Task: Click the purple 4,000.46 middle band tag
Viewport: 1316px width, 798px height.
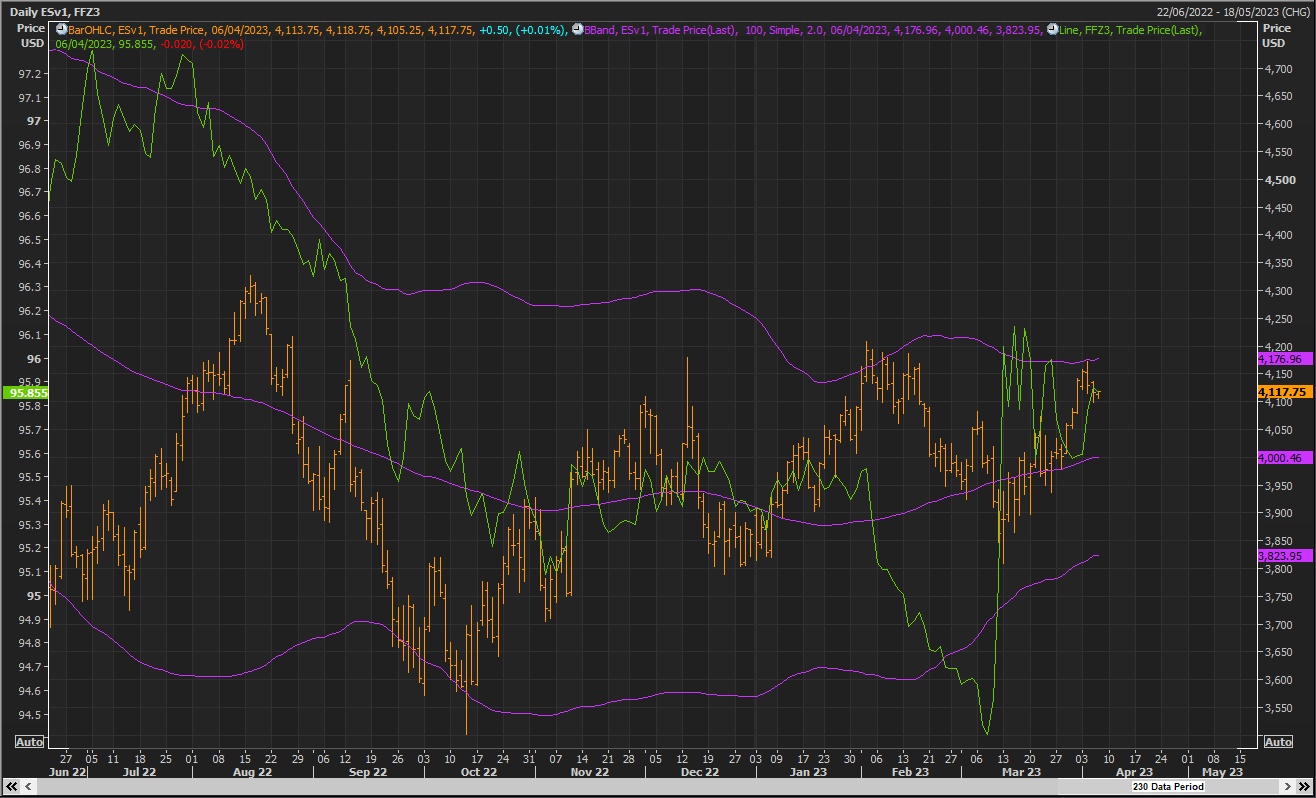Action: 1281,457
